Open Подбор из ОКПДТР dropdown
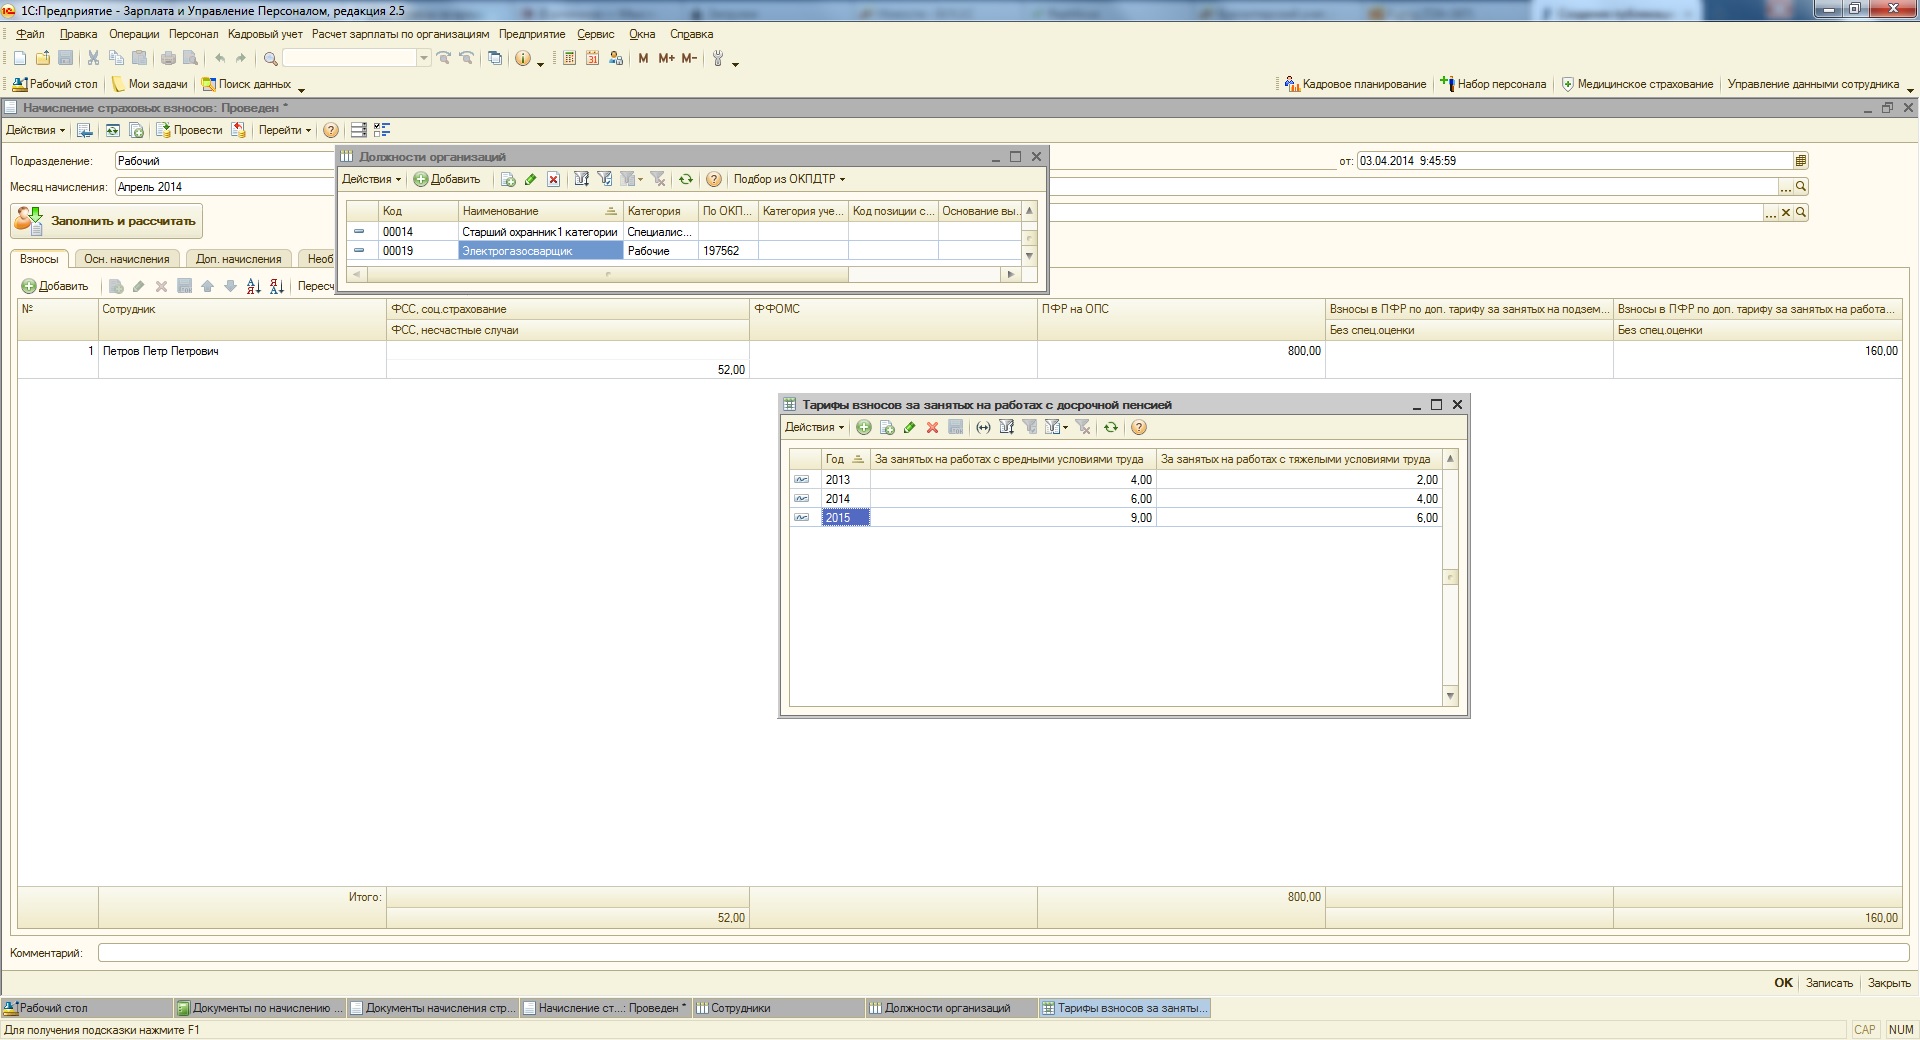1920x1040 pixels. tap(789, 180)
